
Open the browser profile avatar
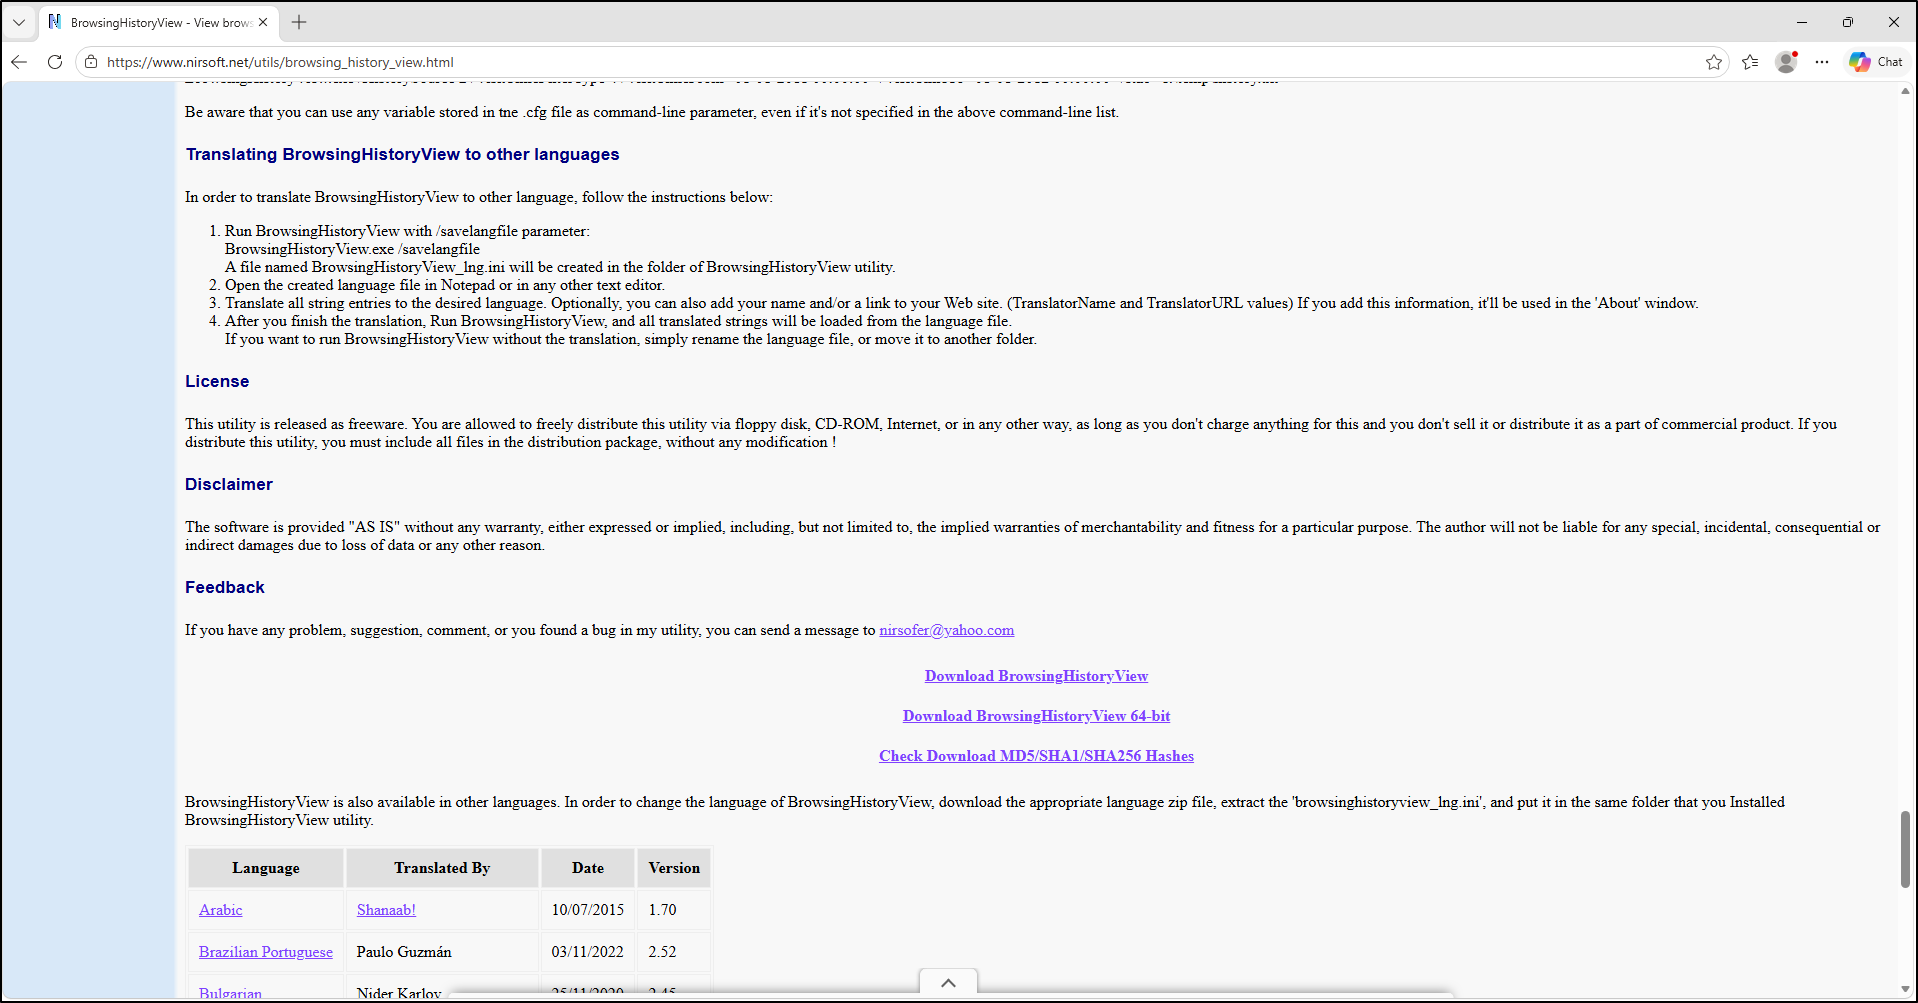[x=1786, y=62]
